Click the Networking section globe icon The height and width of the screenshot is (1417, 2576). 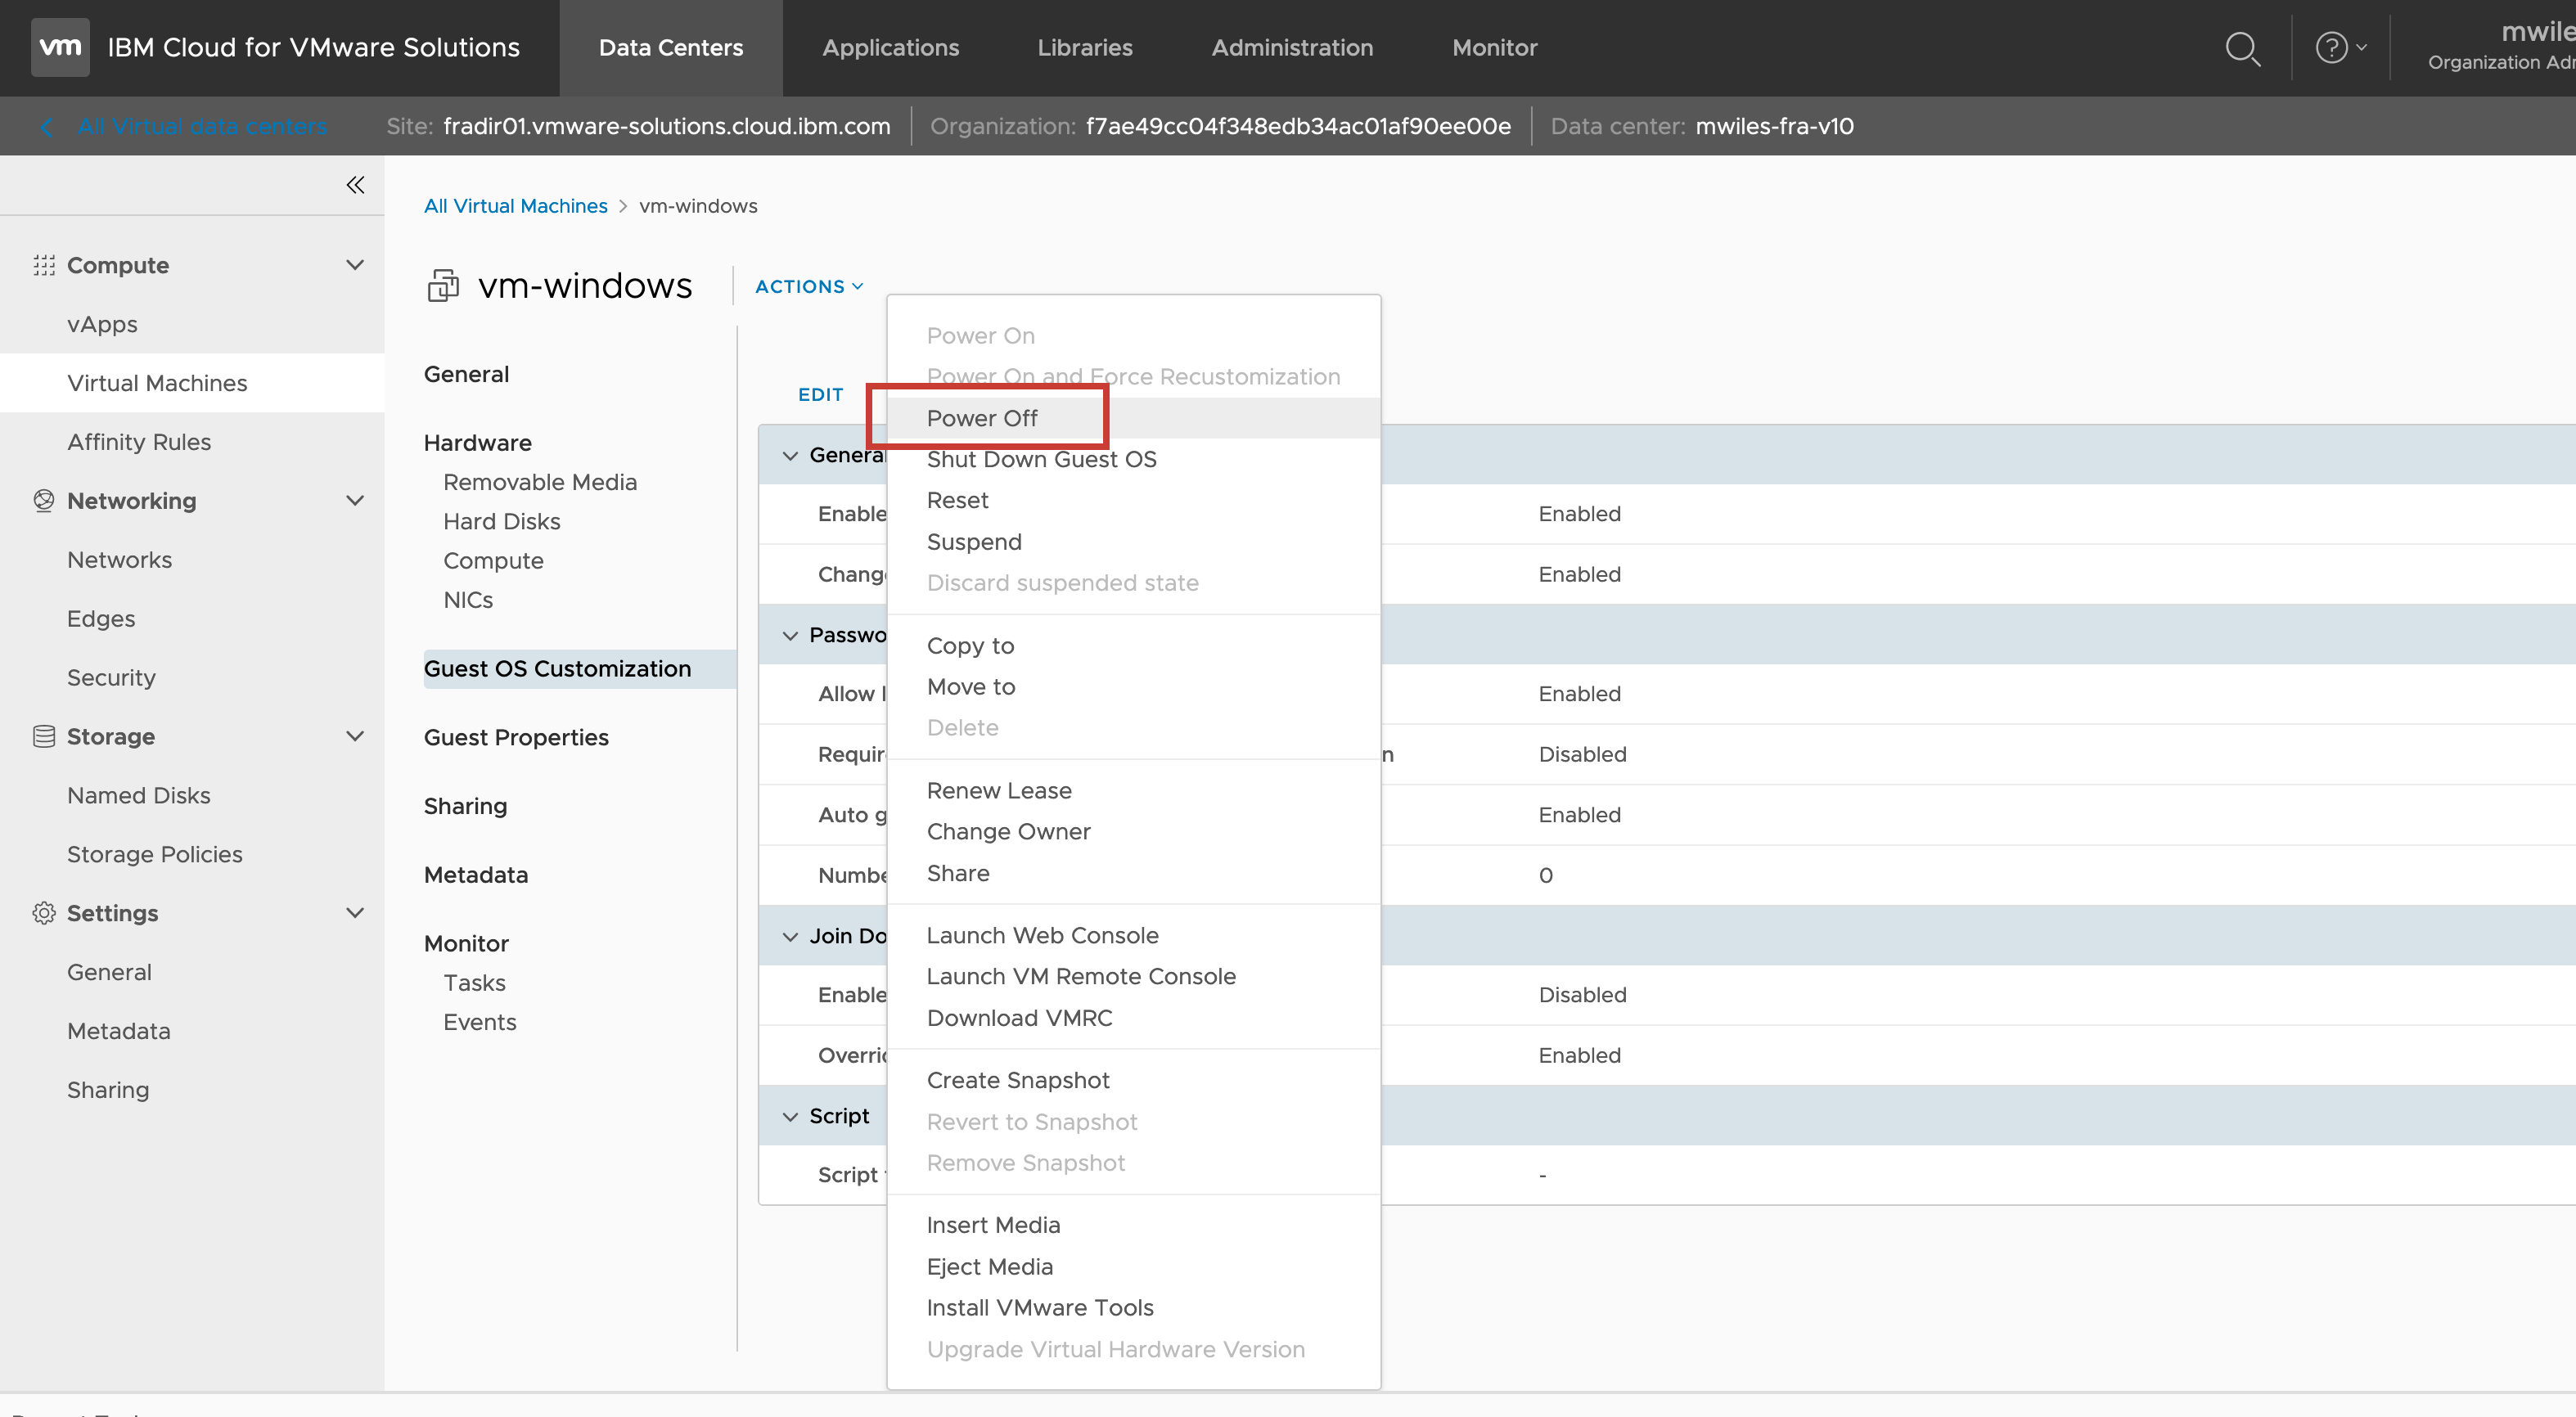pyautogui.click(x=43, y=500)
